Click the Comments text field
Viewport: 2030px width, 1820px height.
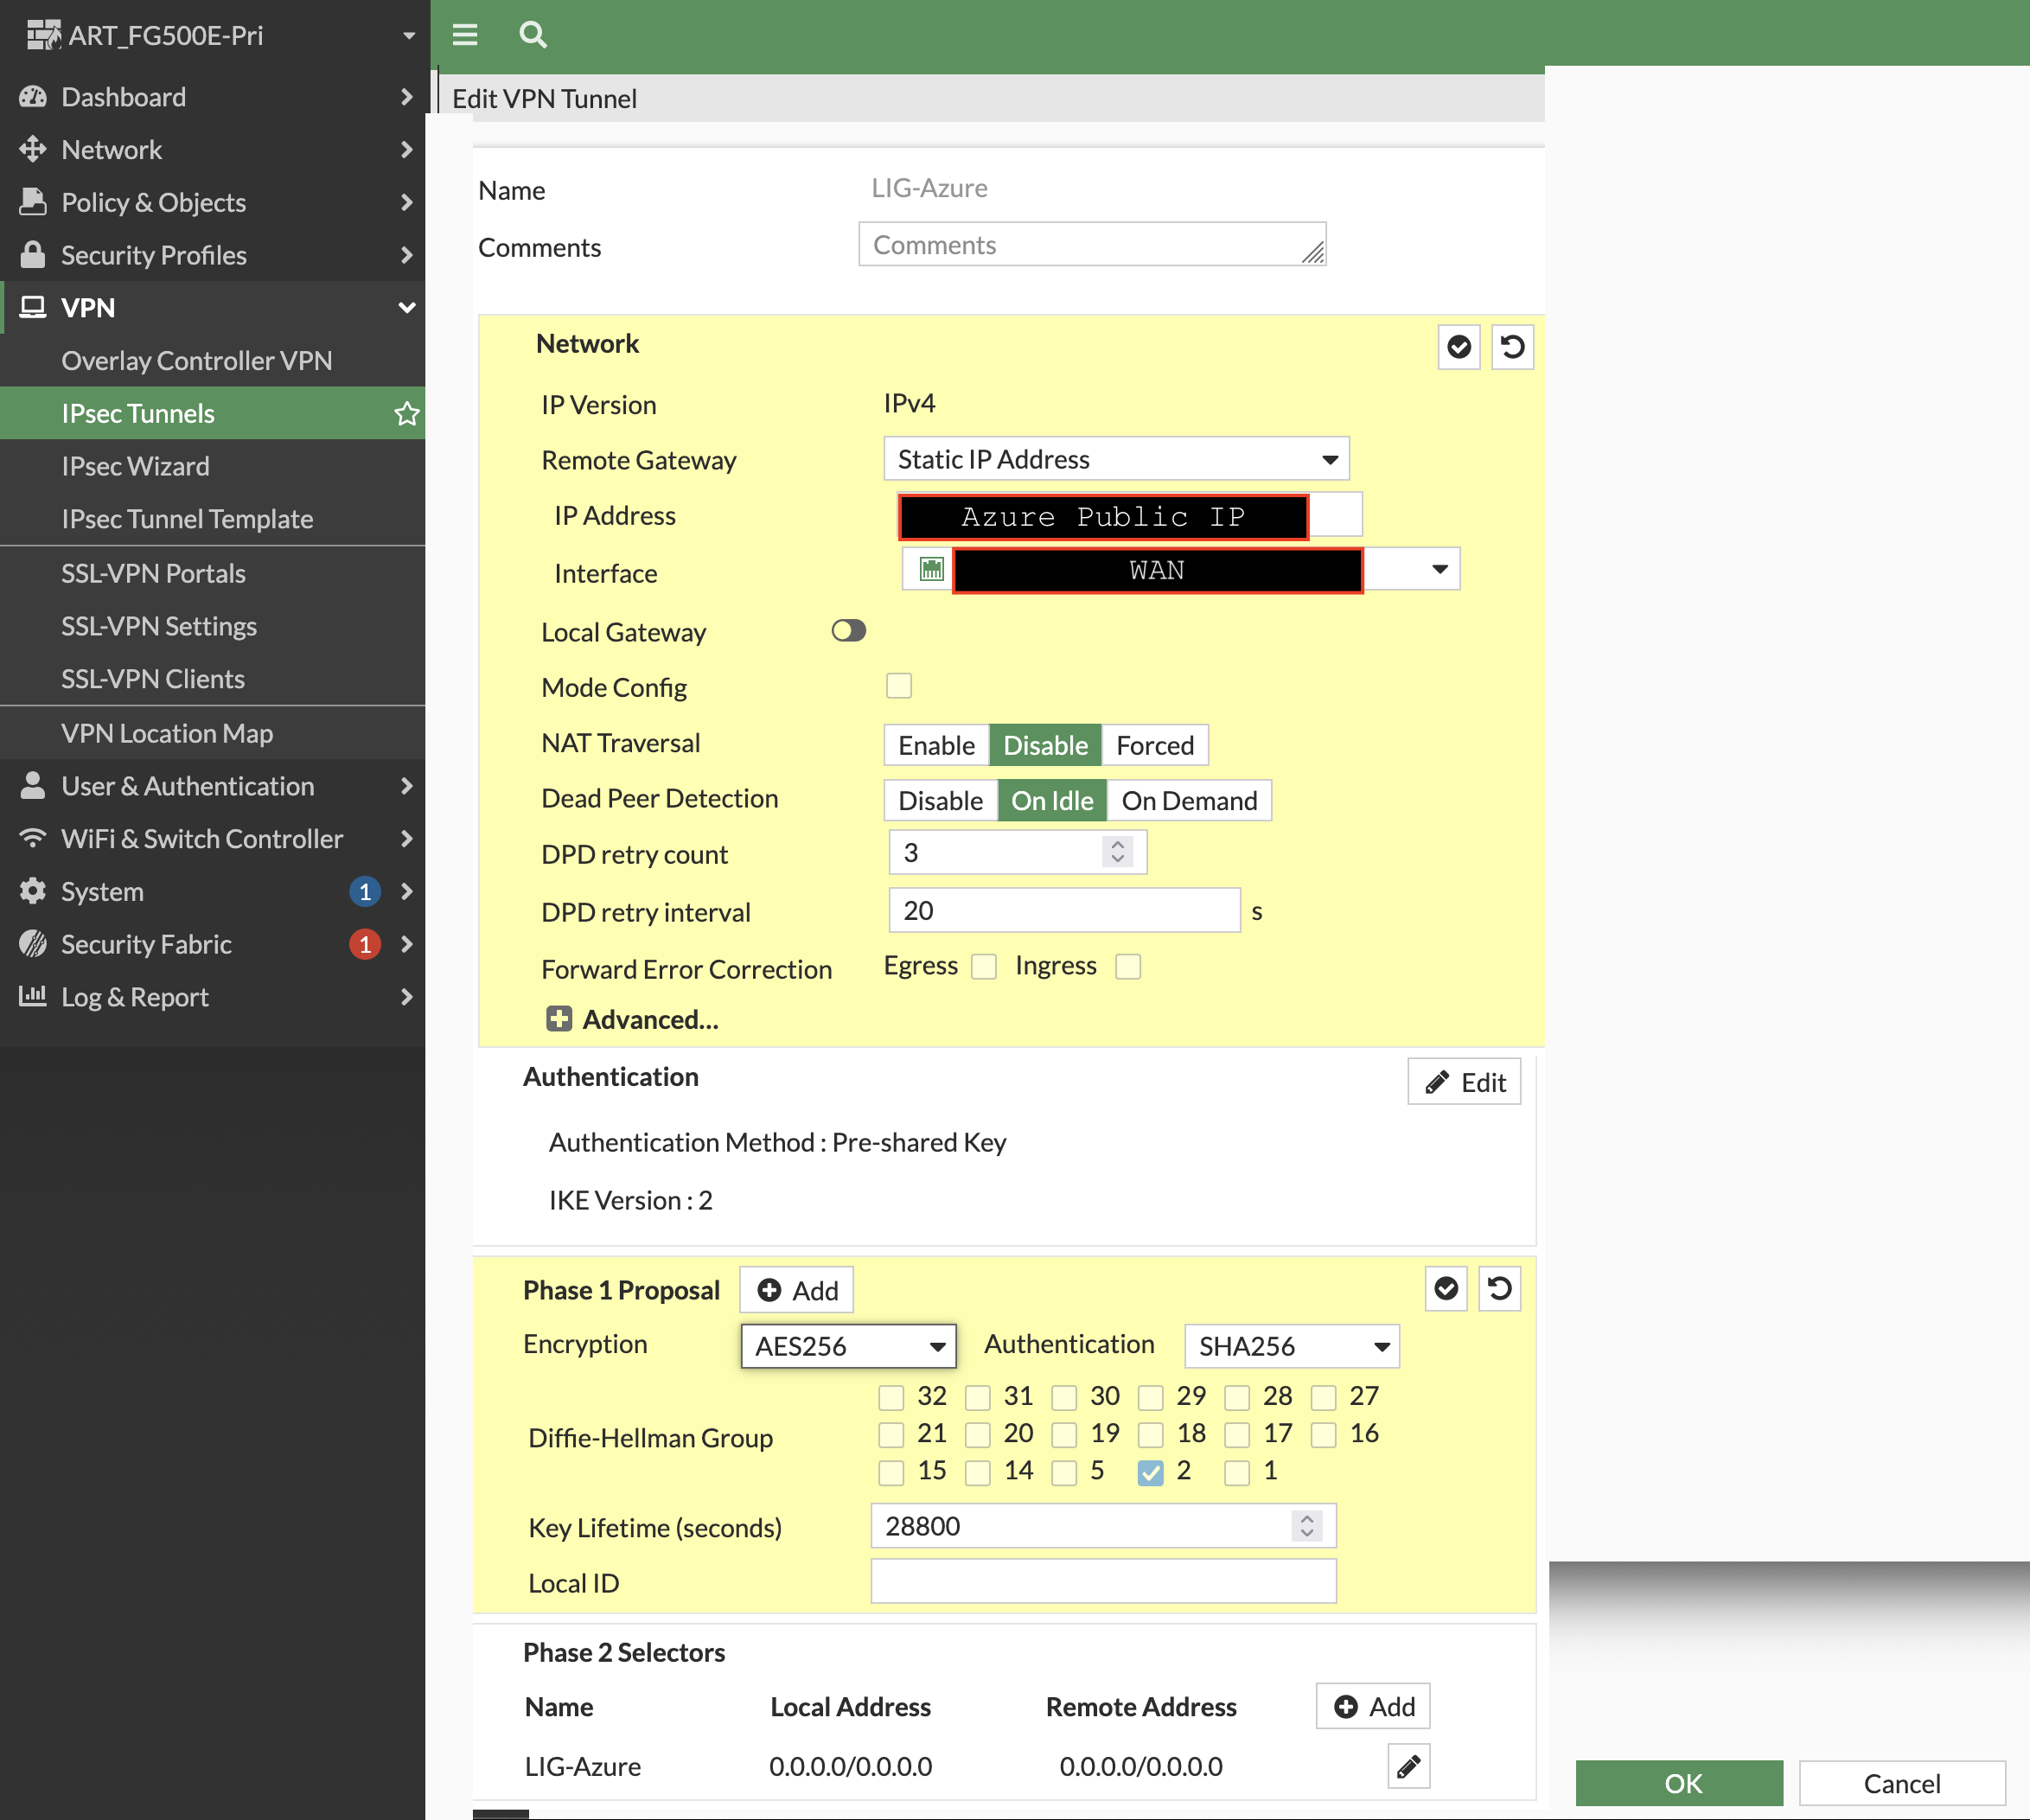pos(1093,245)
